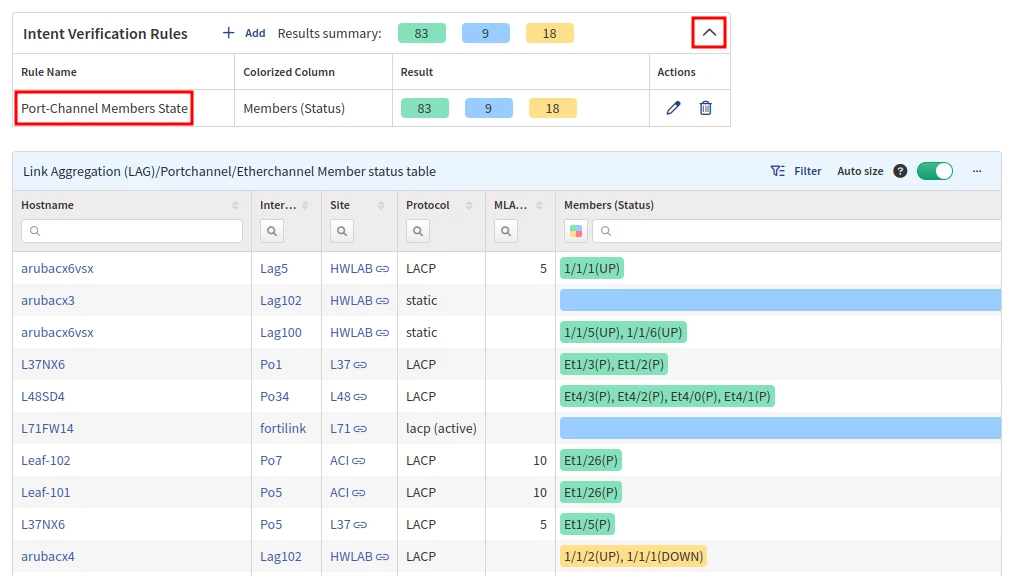Sort table by Protocol column
Viewport: 1014px width, 576px height.
coord(469,205)
